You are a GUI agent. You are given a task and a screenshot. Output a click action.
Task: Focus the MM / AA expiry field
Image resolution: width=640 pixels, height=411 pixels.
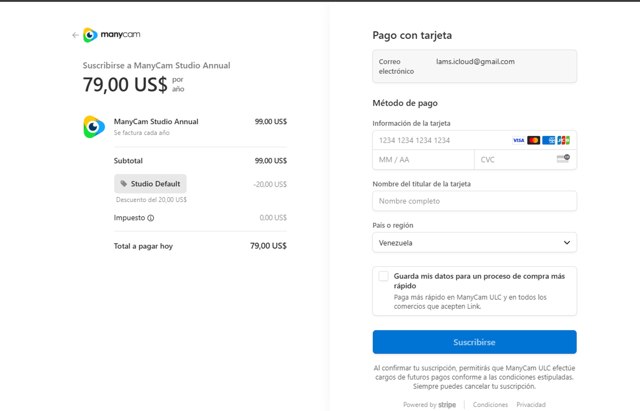[x=423, y=160]
